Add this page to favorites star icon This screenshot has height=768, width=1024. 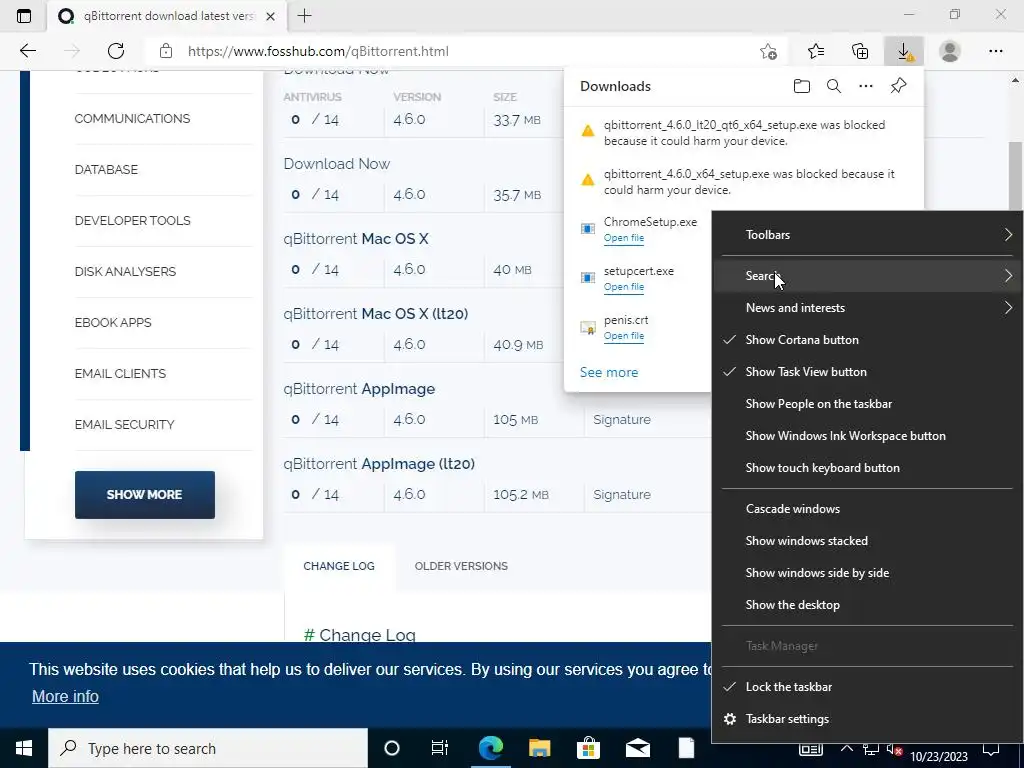769,51
